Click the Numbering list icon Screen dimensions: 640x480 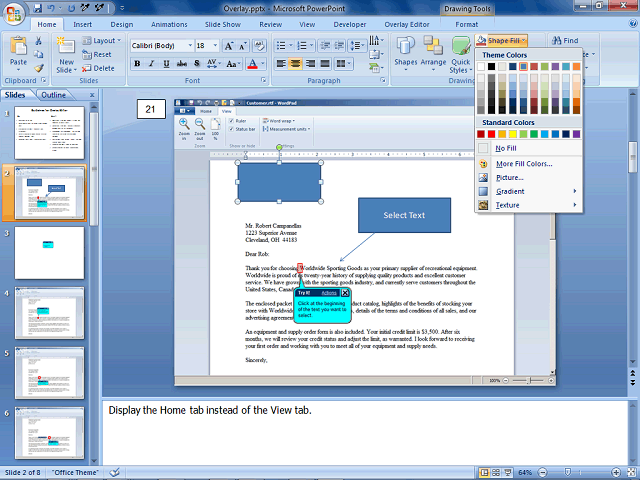301,46
